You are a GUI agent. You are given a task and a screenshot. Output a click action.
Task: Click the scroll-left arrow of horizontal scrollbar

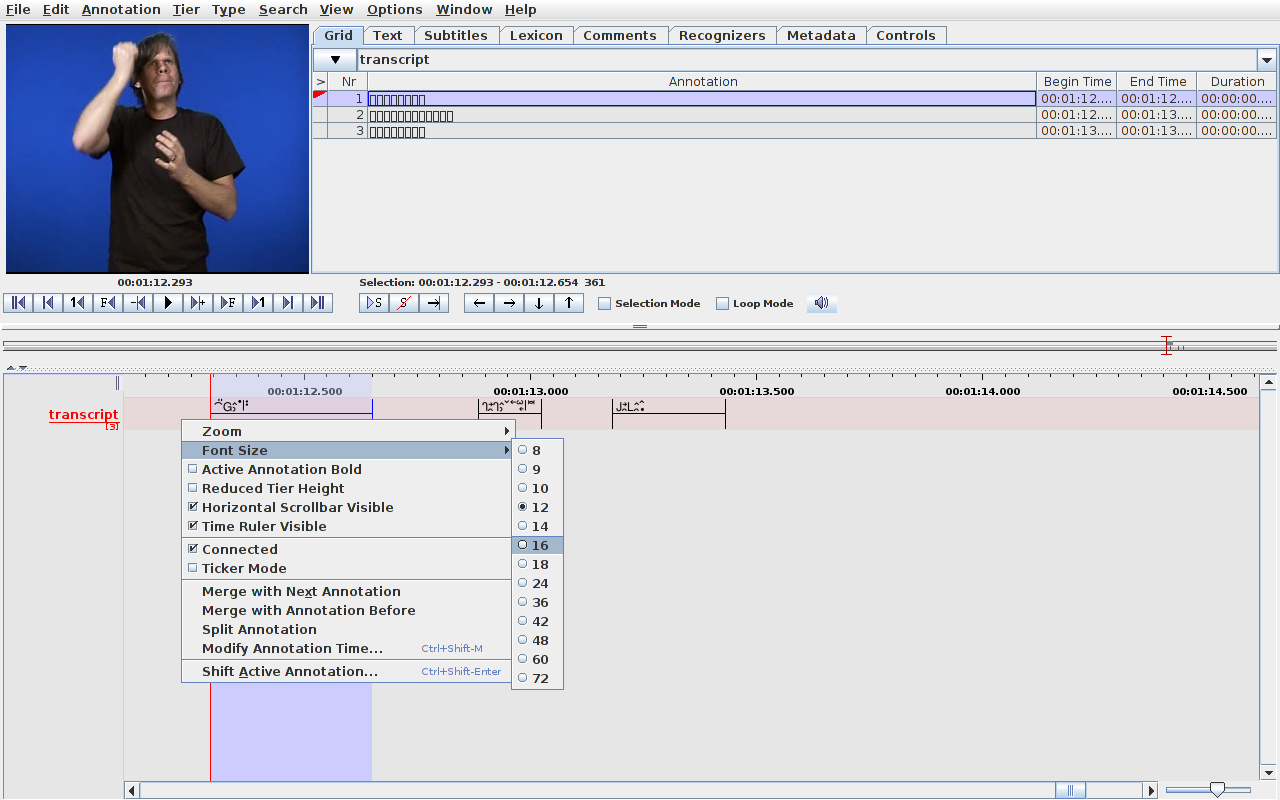(132, 791)
